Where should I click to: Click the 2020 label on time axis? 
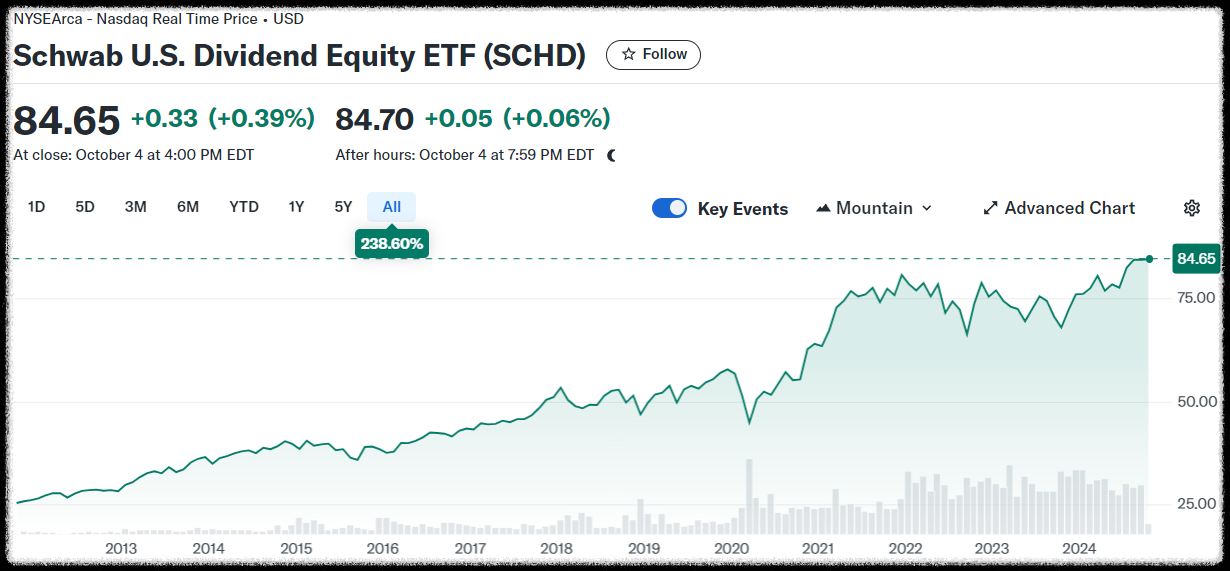[x=732, y=548]
